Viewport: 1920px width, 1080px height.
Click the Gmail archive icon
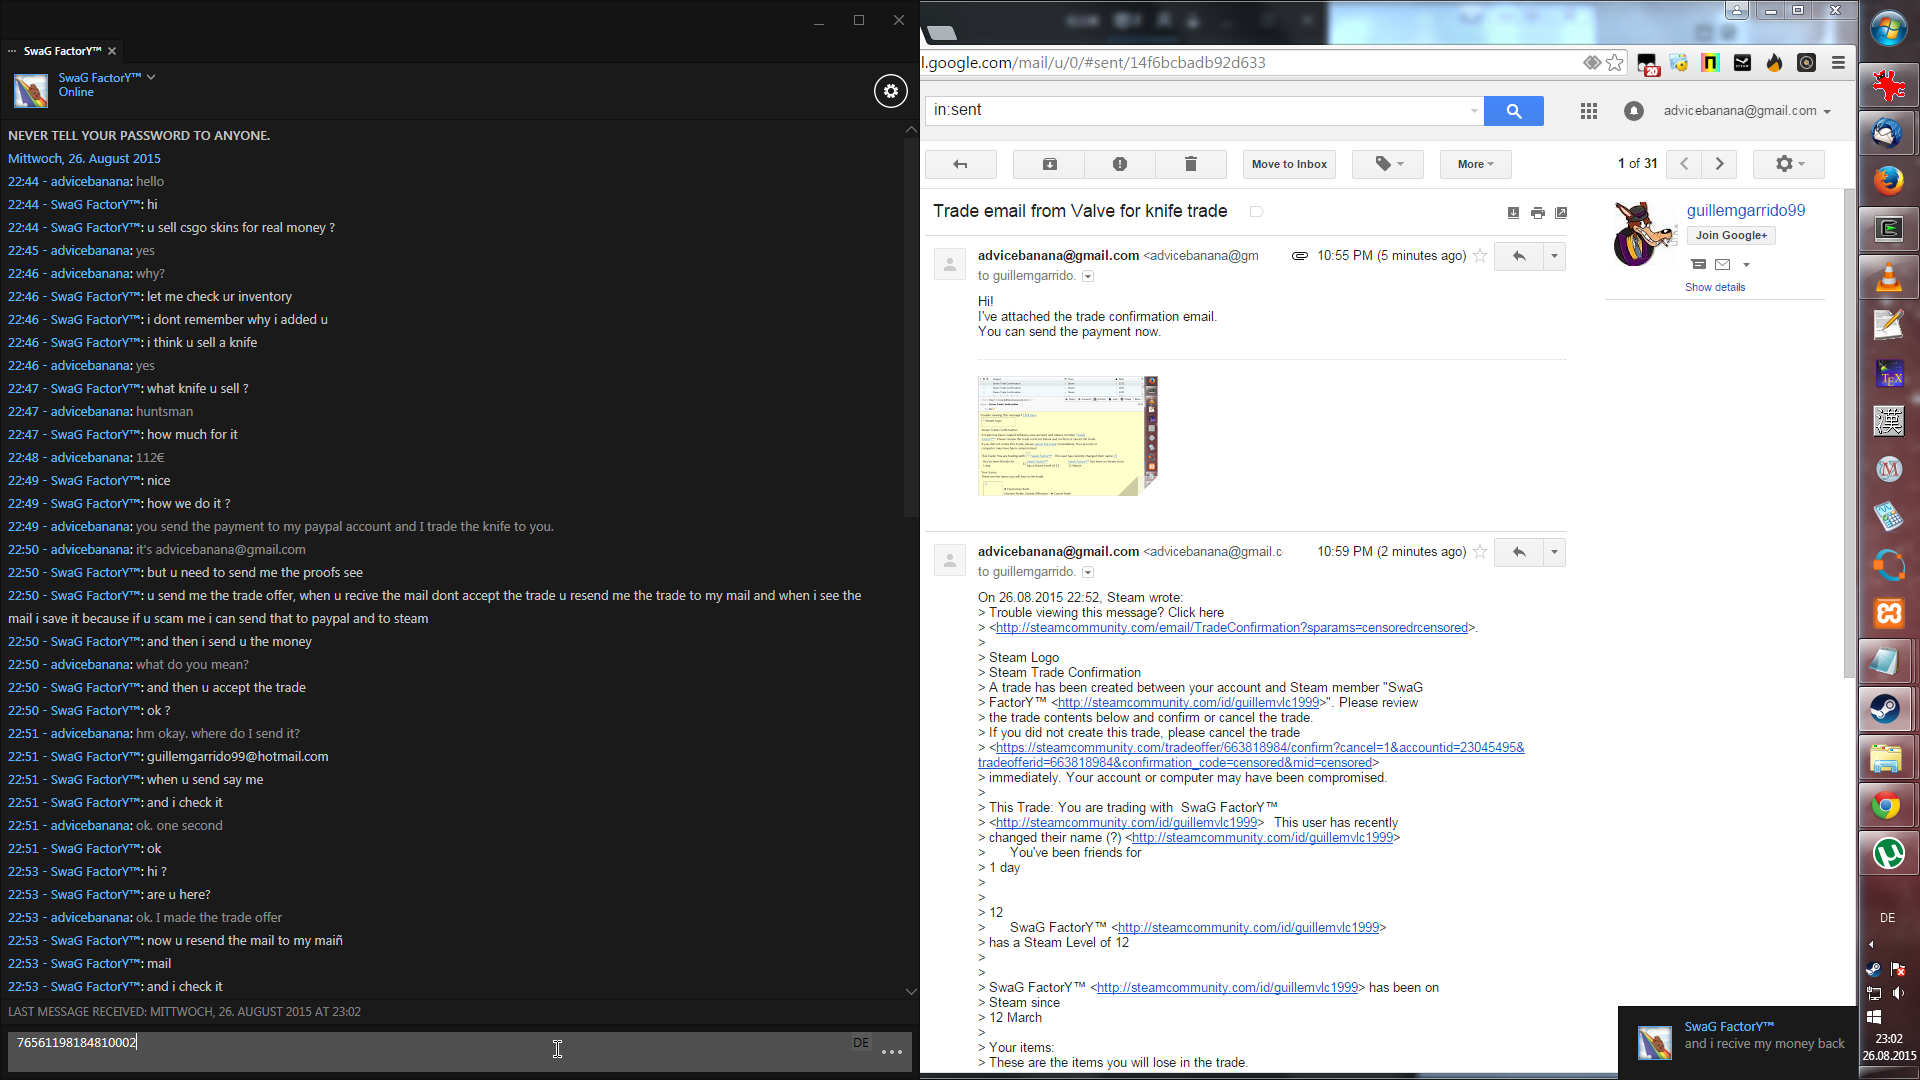[x=1049, y=164]
